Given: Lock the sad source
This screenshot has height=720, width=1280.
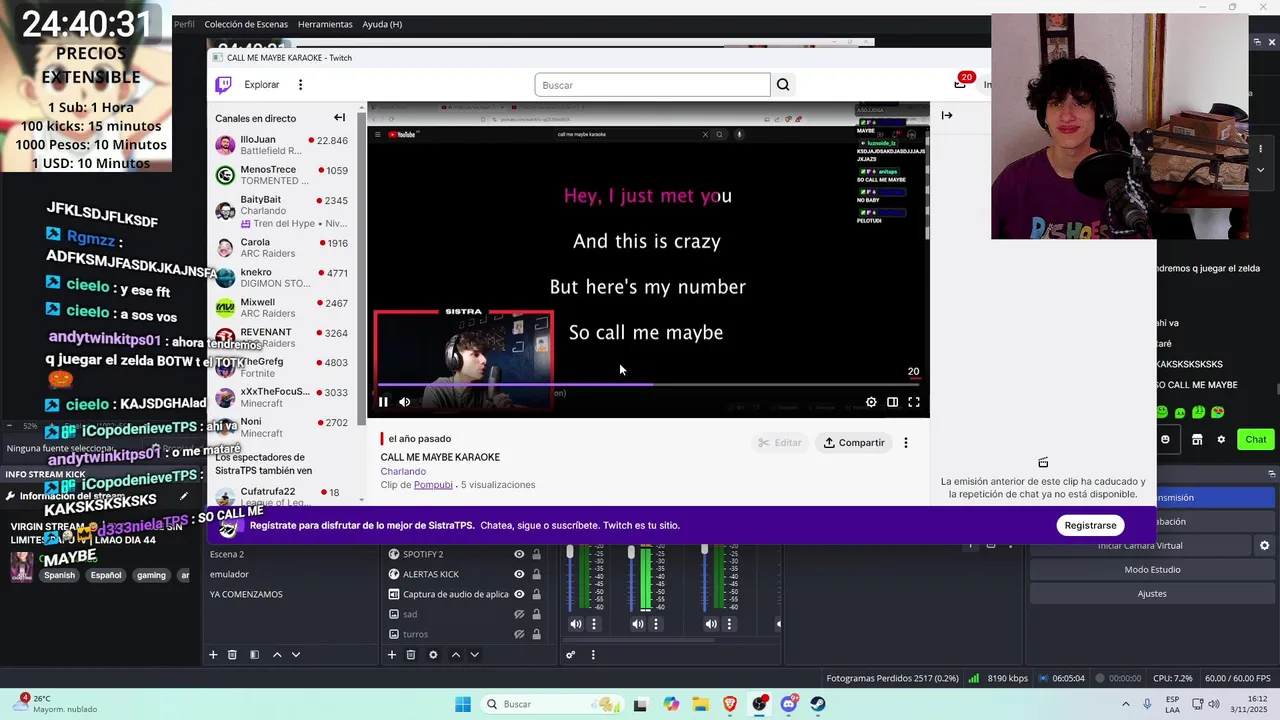Looking at the screenshot, I should (x=536, y=614).
